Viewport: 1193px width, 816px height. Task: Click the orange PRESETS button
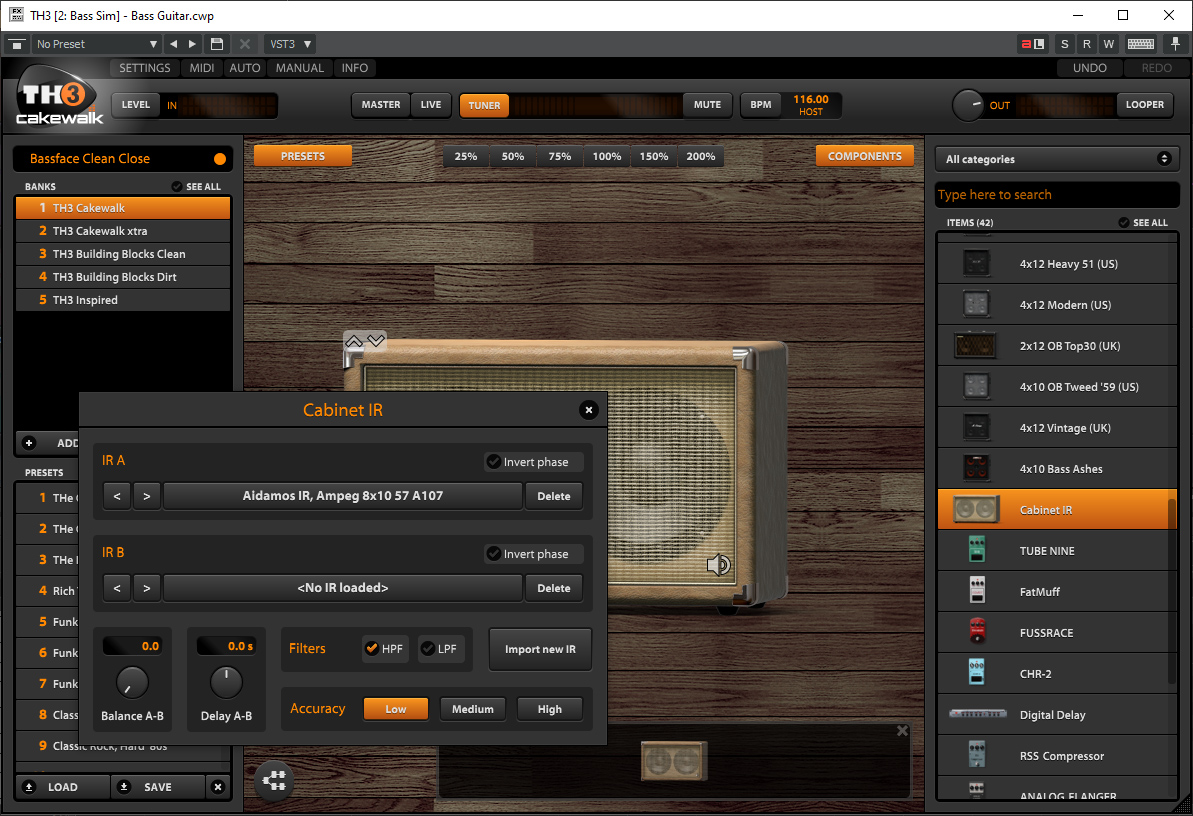(x=303, y=156)
